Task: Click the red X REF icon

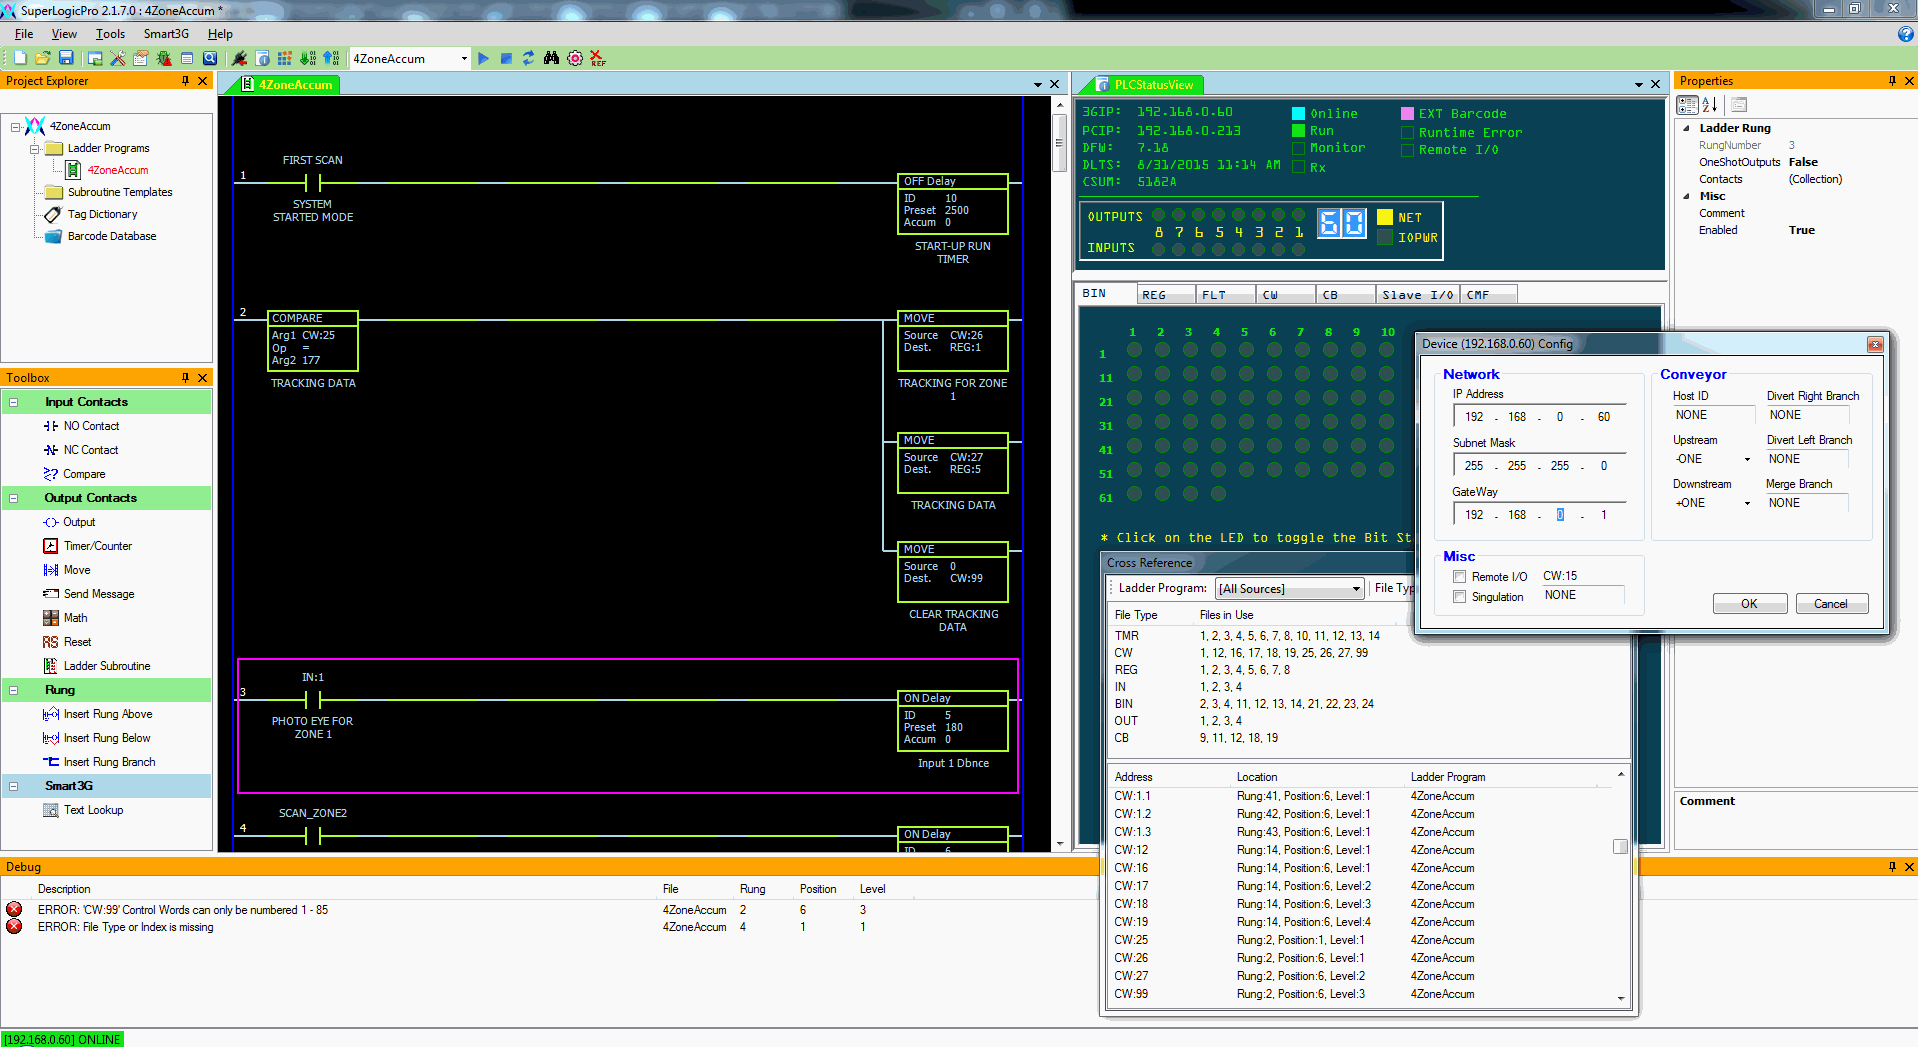Action: click(x=597, y=58)
